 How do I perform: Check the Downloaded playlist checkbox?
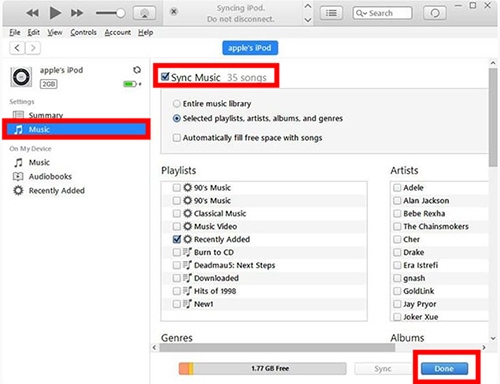pyautogui.click(x=177, y=278)
